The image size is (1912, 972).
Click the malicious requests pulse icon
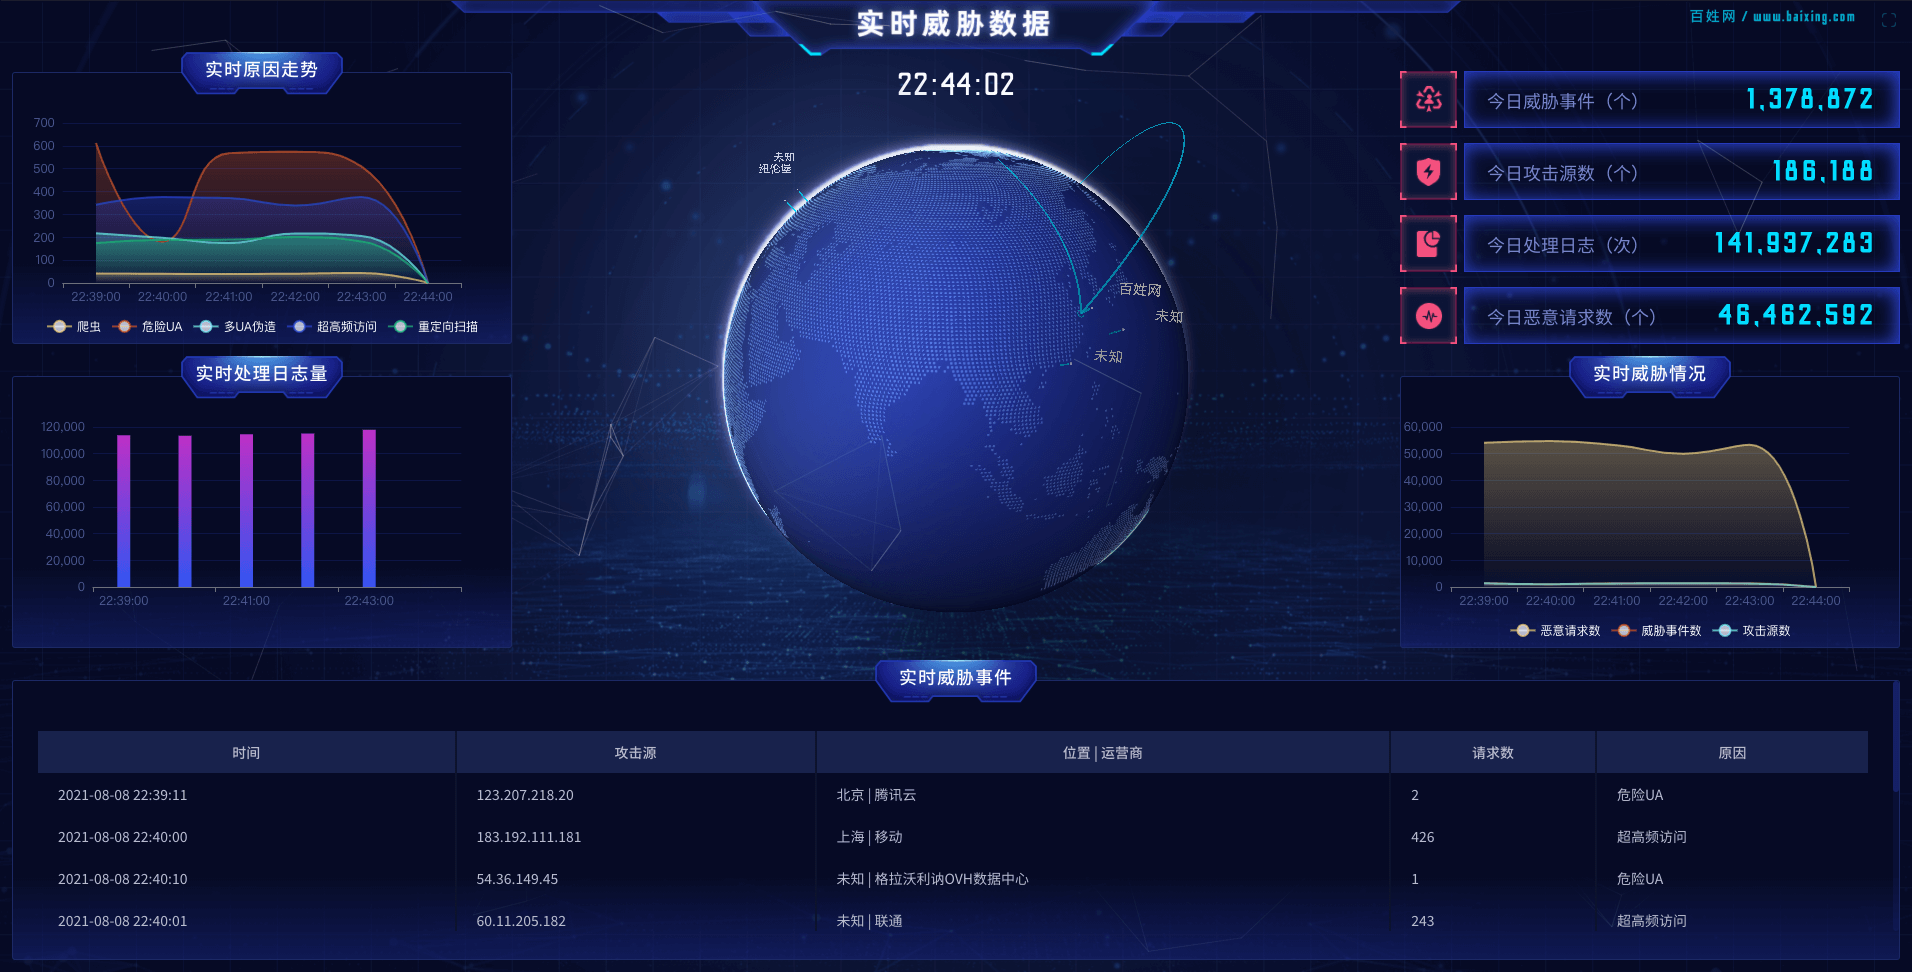pos(1428,316)
